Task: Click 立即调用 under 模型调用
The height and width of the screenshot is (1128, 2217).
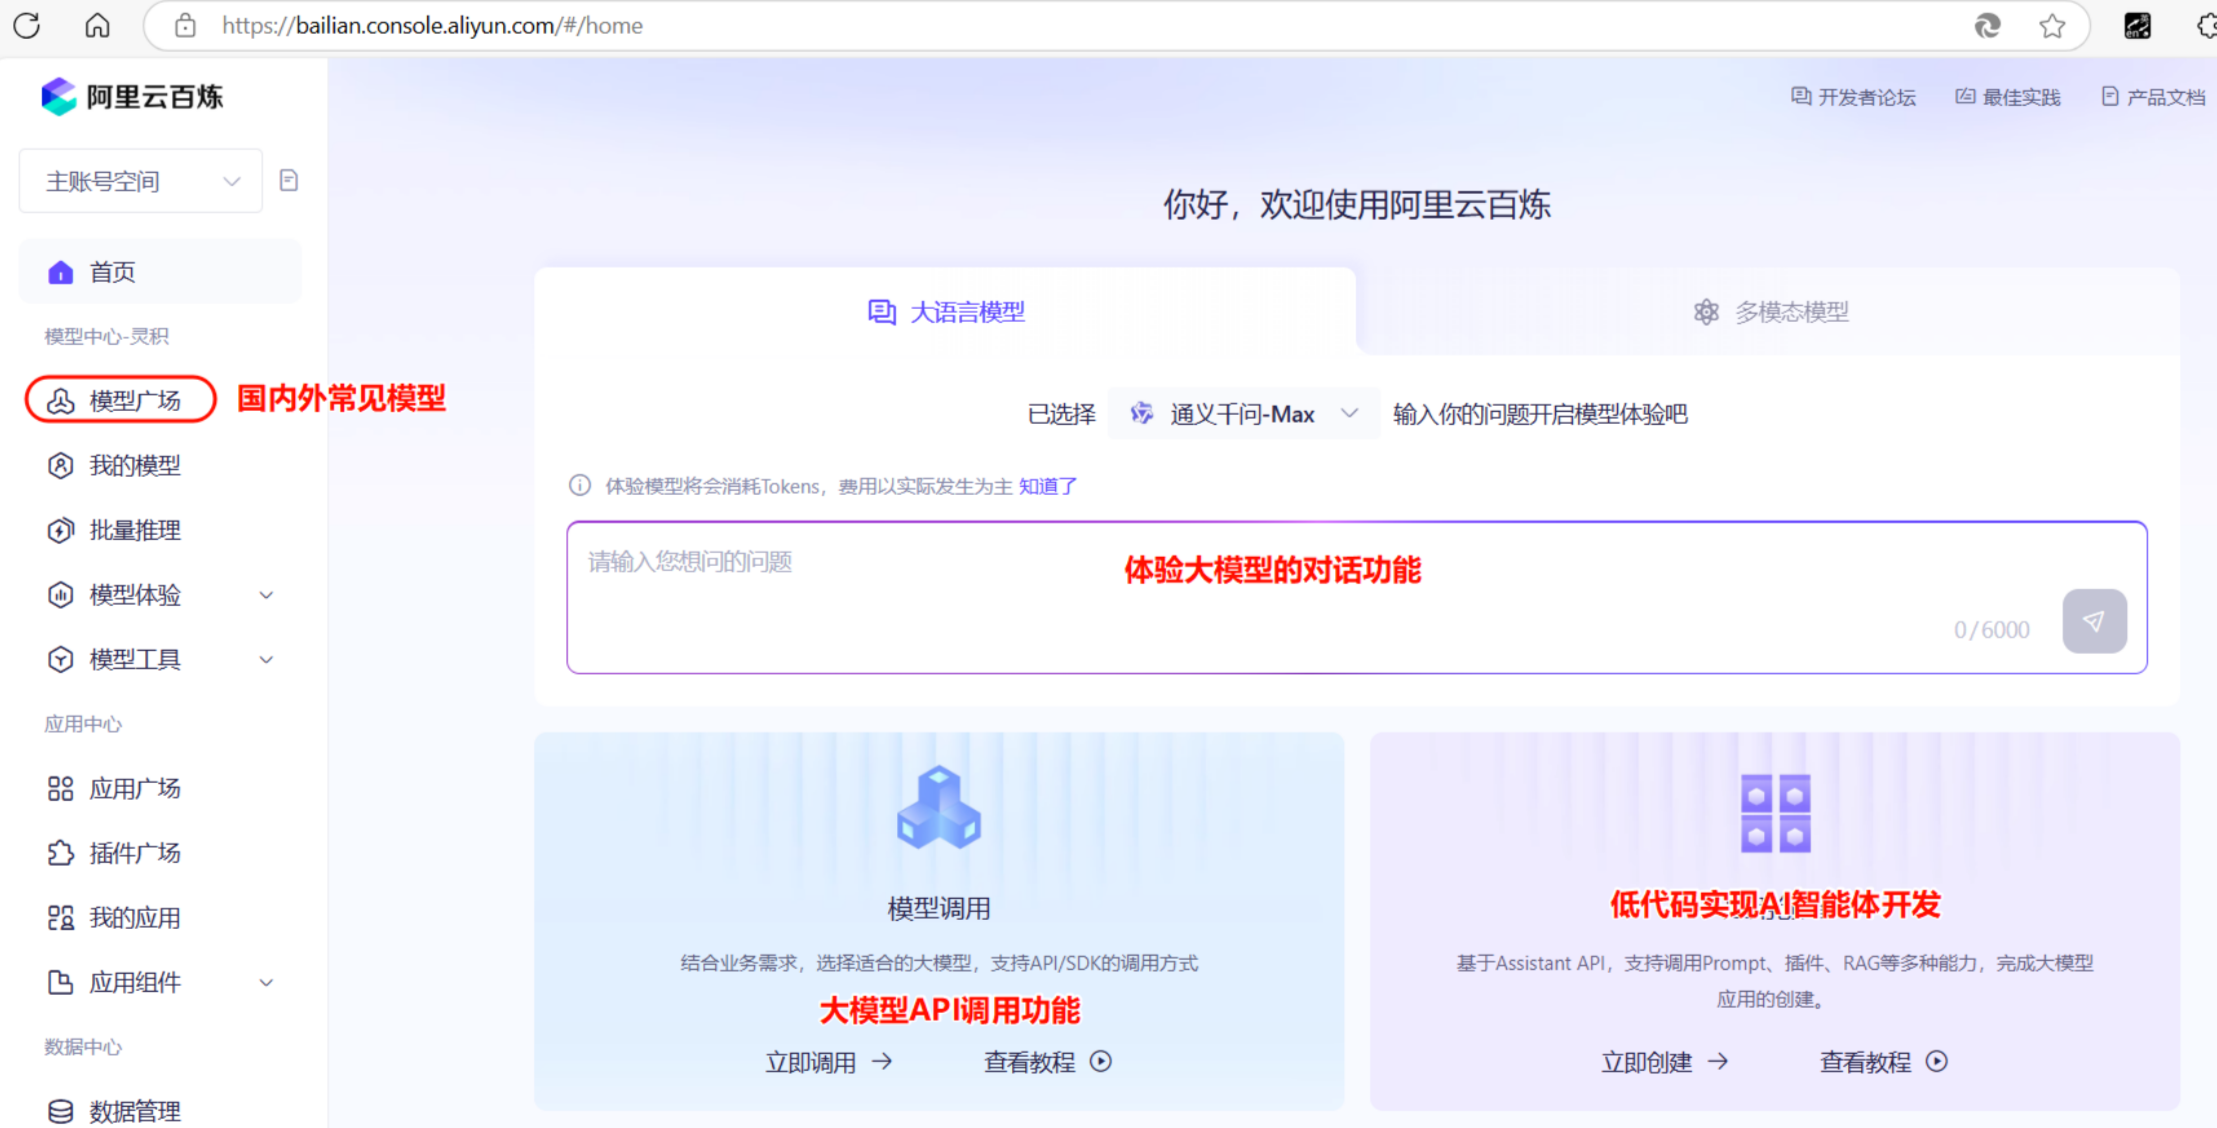Action: 829,1061
